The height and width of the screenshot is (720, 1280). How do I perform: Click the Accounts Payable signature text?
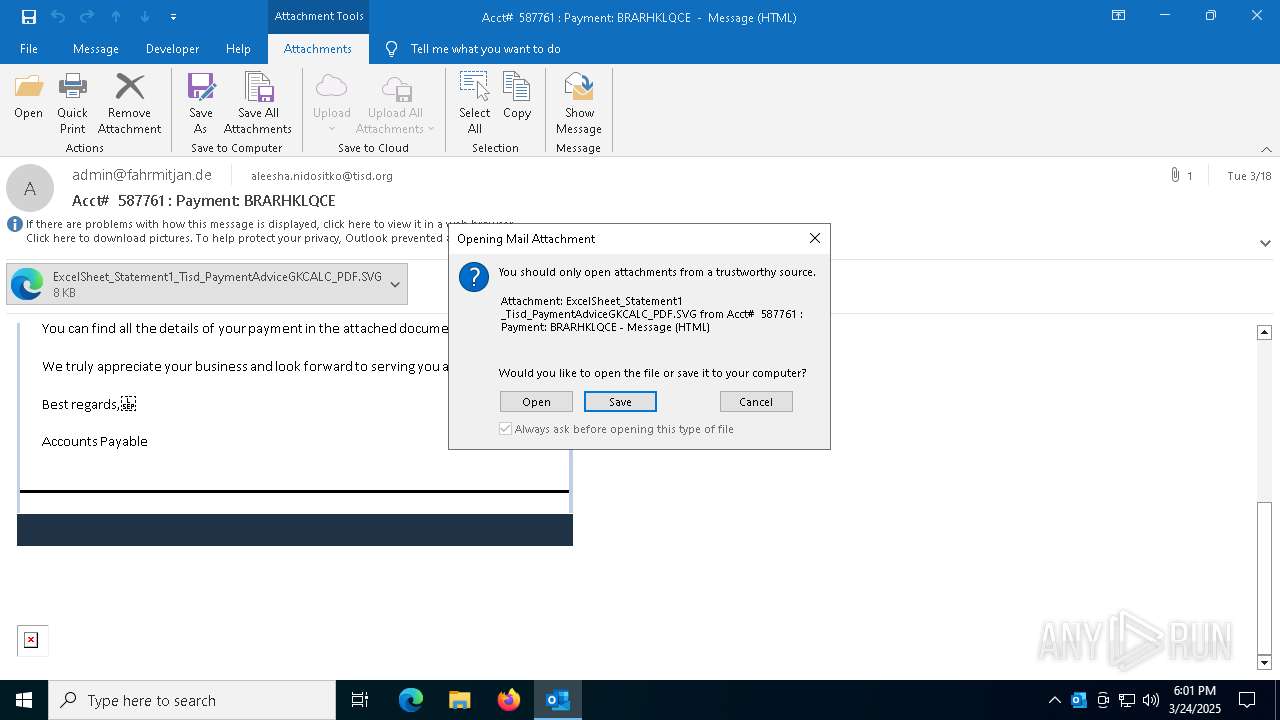pos(95,441)
